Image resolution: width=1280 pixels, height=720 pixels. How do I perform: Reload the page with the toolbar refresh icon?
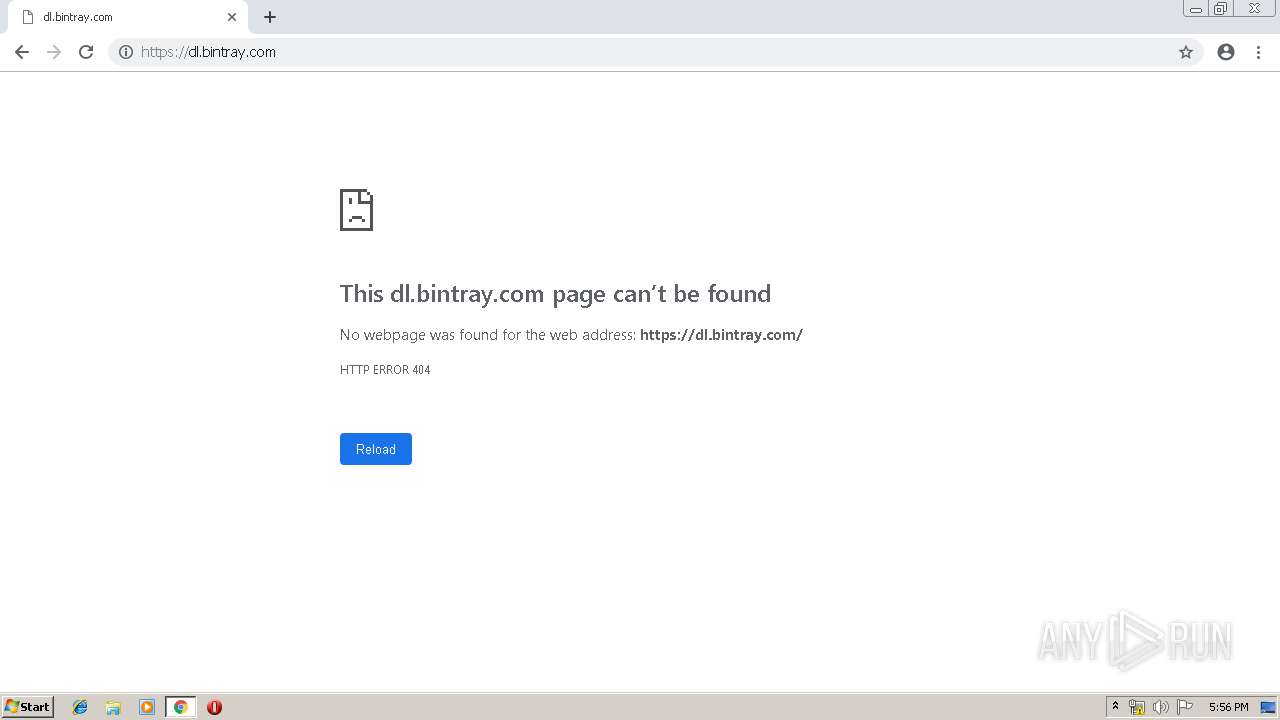pyautogui.click(x=86, y=52)
